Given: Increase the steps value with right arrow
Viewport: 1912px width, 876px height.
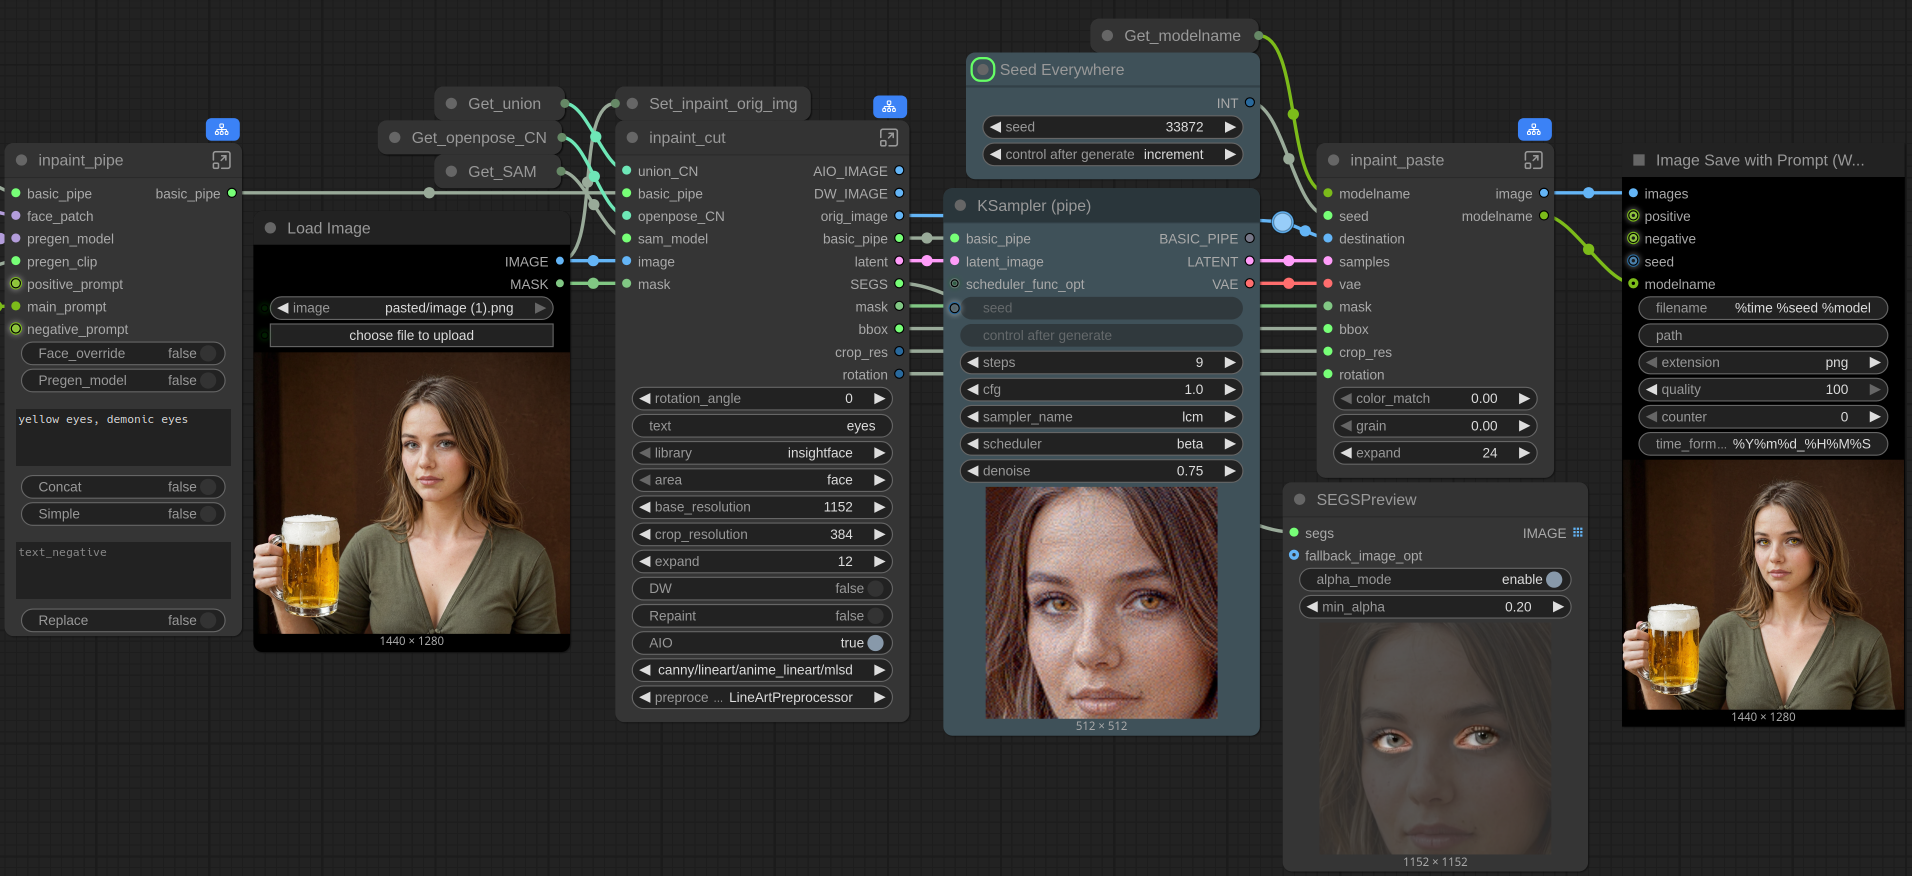Looking at the screenshot, I should pos(1230,362).
